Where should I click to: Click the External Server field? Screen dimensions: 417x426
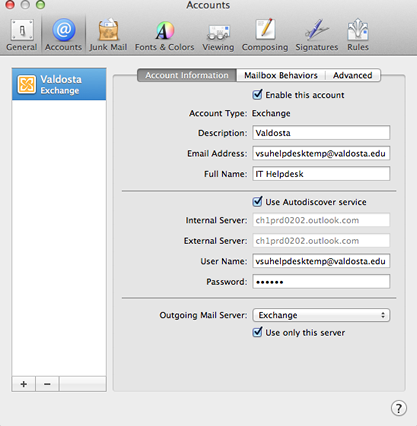tap(321, 241)
